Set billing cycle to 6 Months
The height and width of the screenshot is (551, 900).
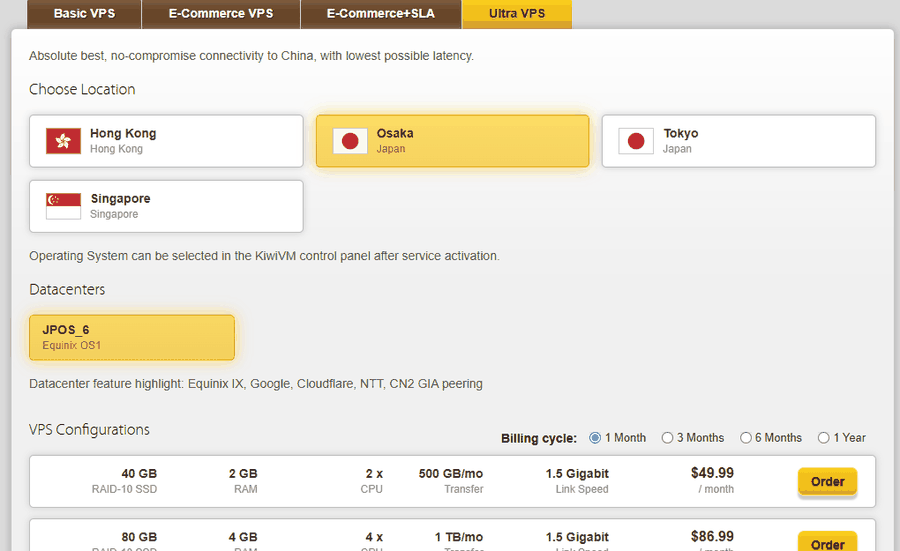click(x=746, y=438)
